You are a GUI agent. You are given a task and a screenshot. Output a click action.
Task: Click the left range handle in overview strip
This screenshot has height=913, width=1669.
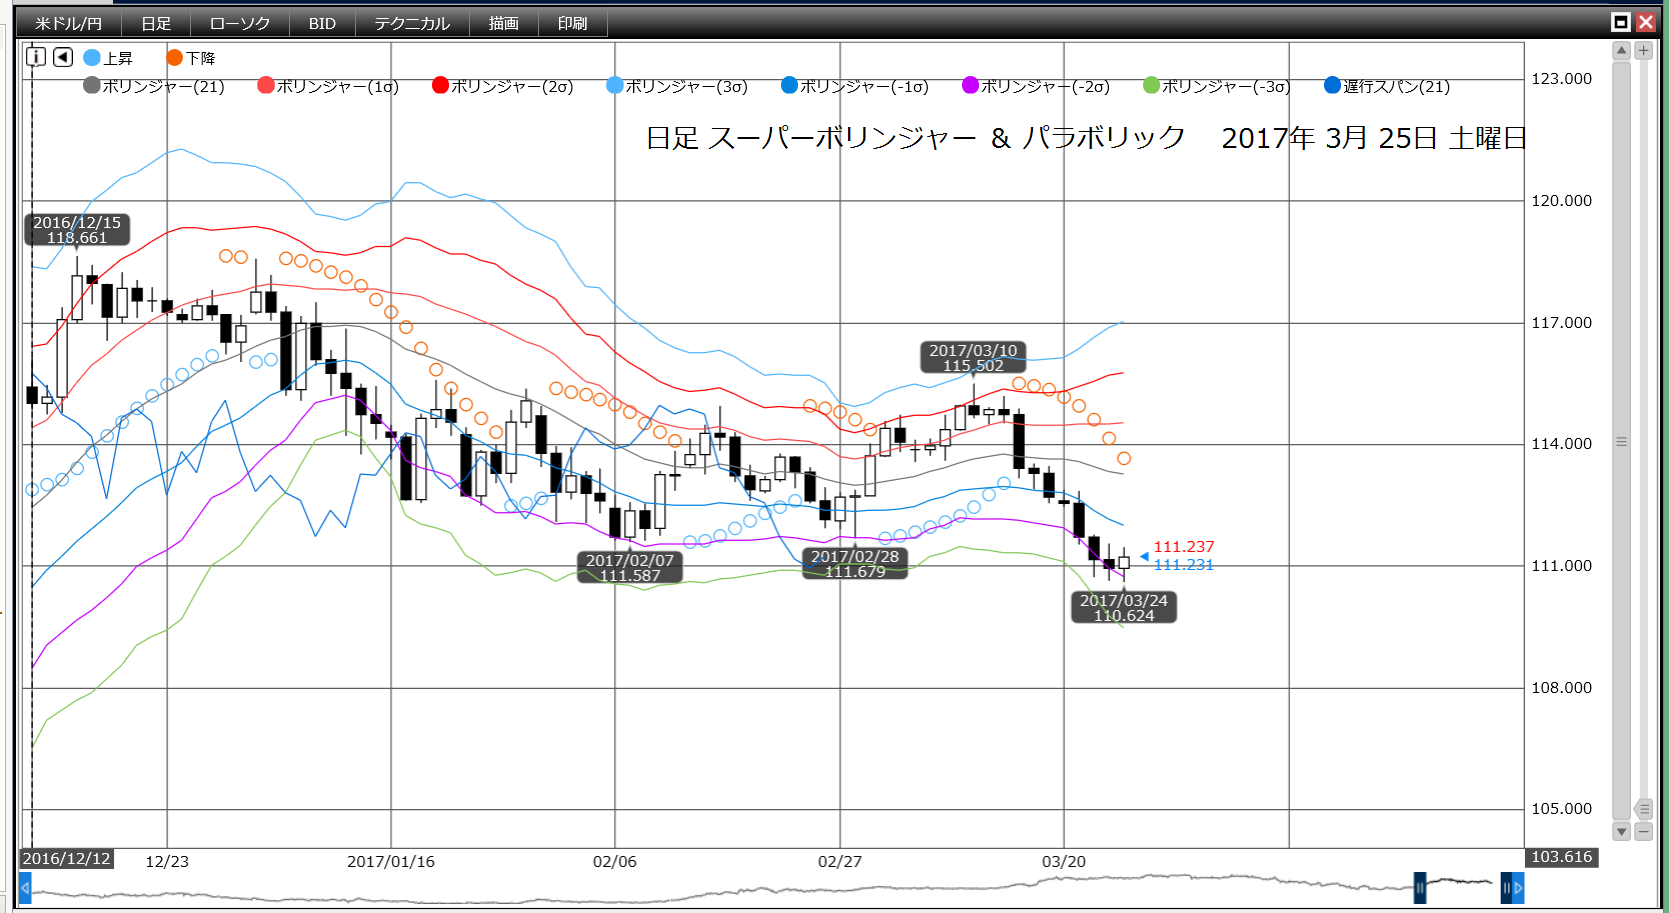point(1419,887)
